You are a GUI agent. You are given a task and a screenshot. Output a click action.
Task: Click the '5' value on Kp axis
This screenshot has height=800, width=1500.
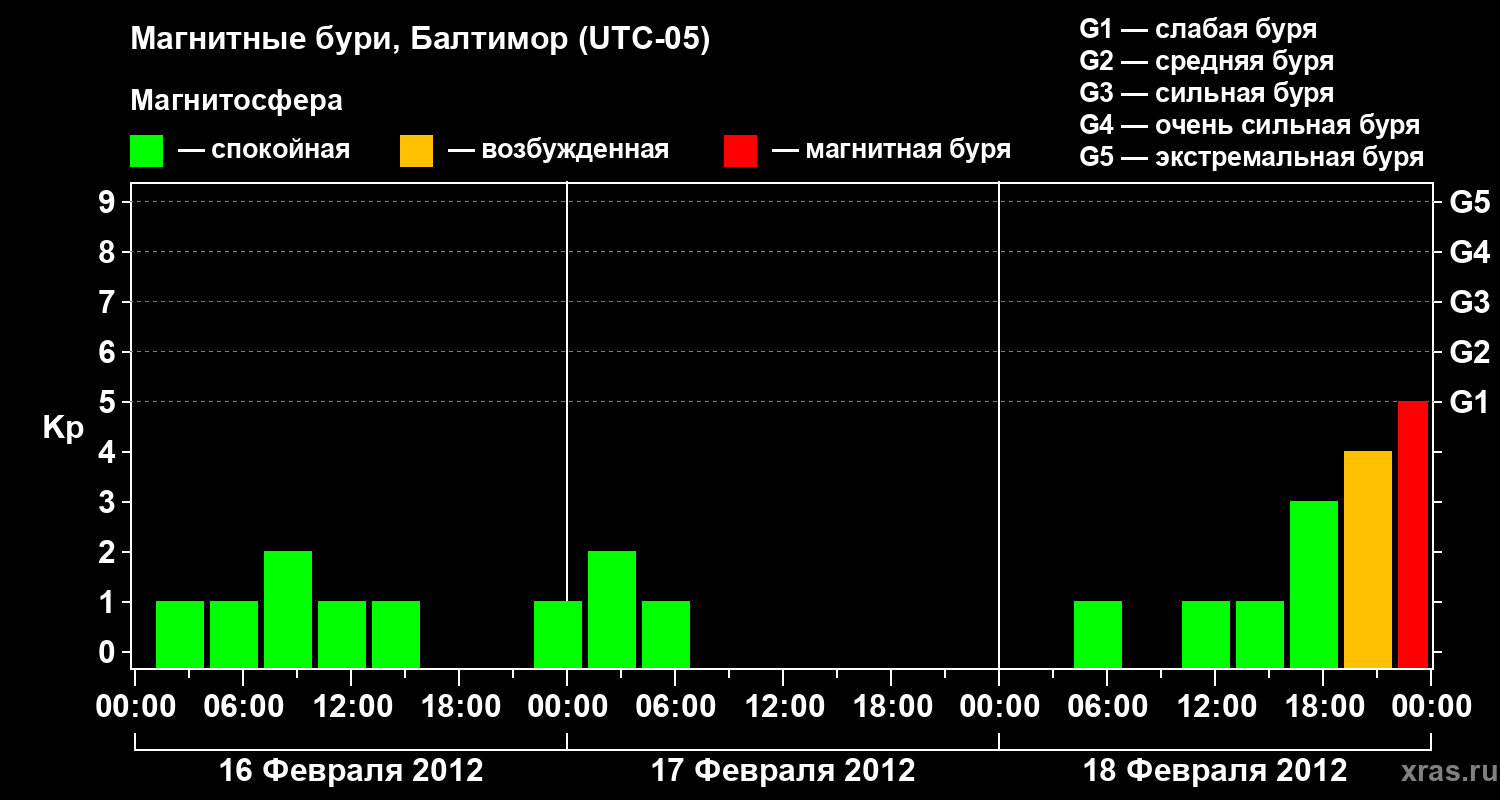click(x=109, y=402)
